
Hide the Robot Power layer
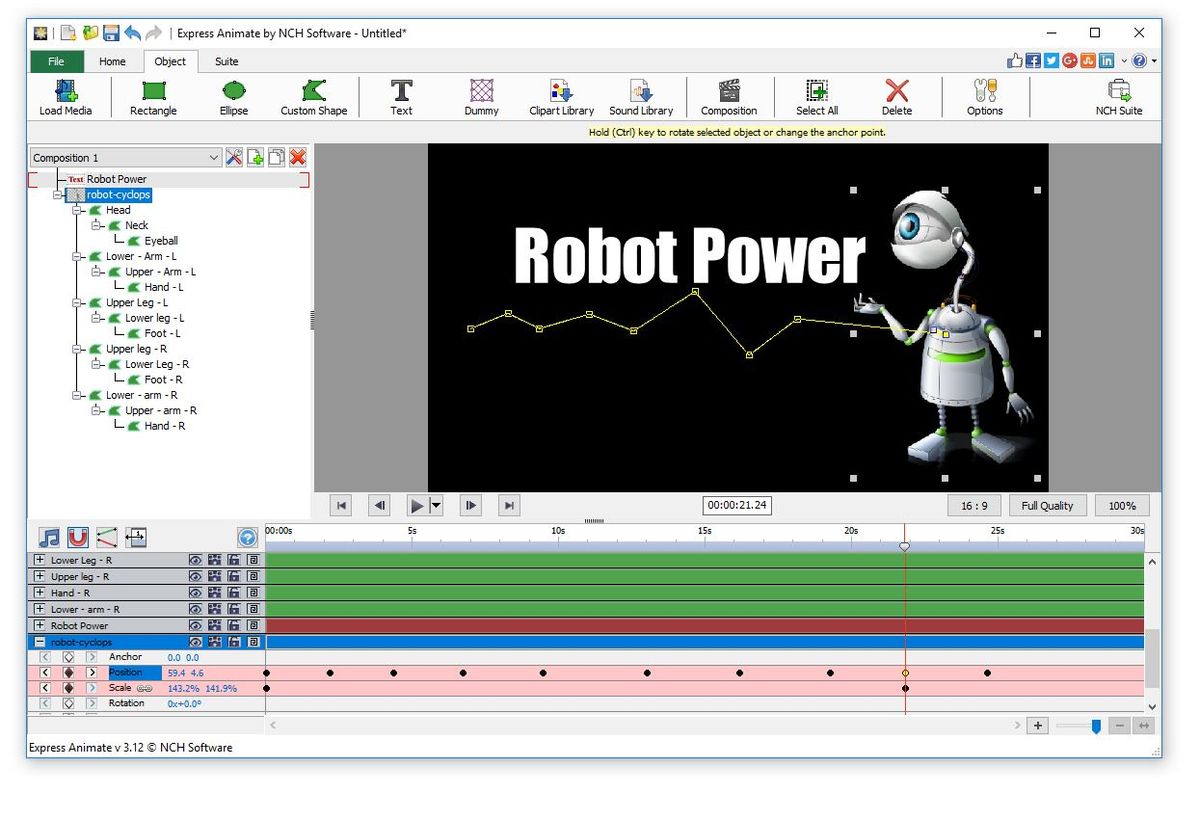[196, 625]
